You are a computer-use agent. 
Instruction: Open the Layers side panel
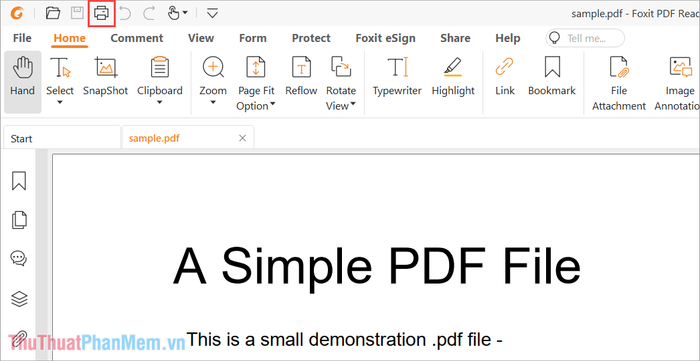coord(19,299)
